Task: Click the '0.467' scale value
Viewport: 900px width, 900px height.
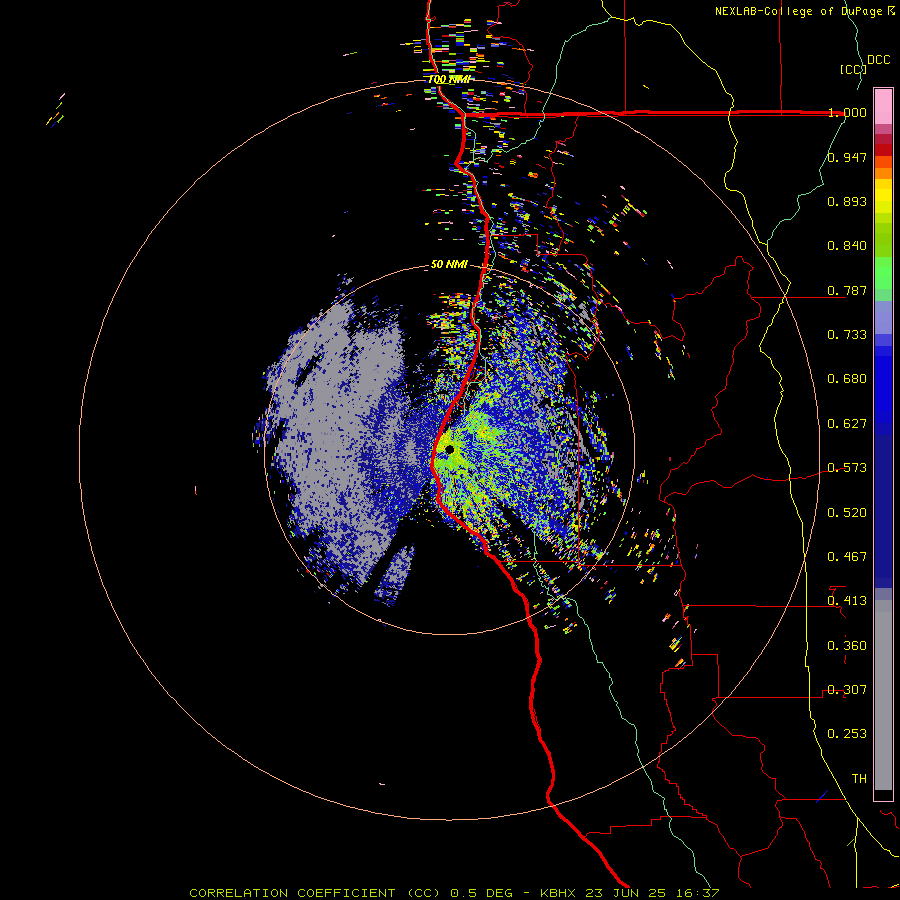Action: pos(847,557)
